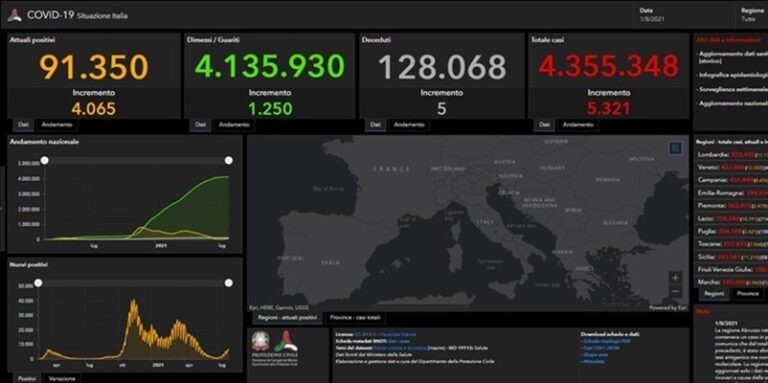768x383 pixels.
Task: Switch to Andamento tab under Attuali positivi
Action: pyautogui.click(x=57, y=125)
